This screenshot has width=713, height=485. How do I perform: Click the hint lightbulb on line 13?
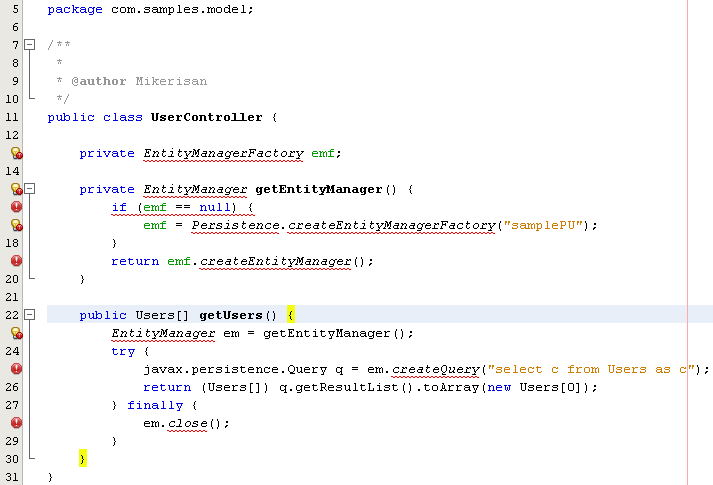(16, 153)
